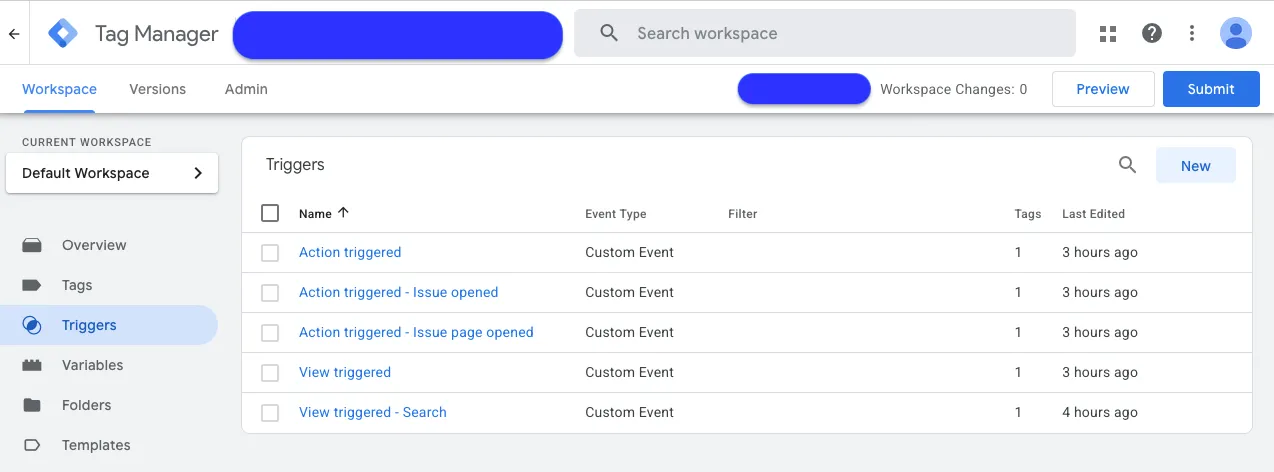The image size is (1274, 472).
Task: Expand the Default Workspace selector
Action: (x=112, y=173)
